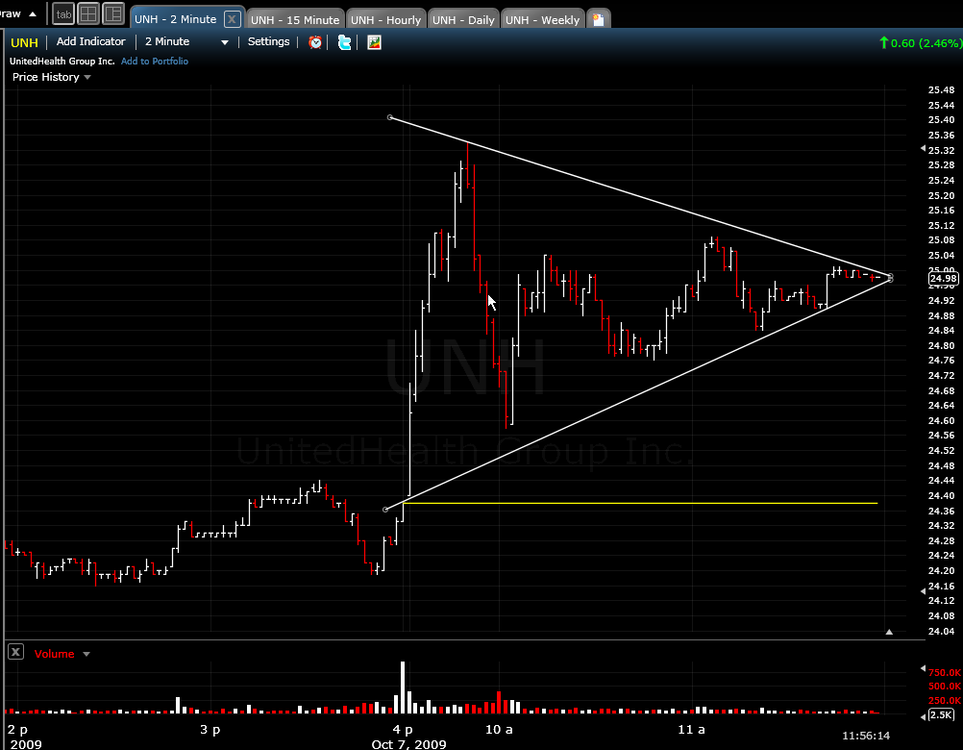The width and height of the screenshot is (963, 750).
Task: Click the 10 a time axis label
Action: click(x=499, y=729)
